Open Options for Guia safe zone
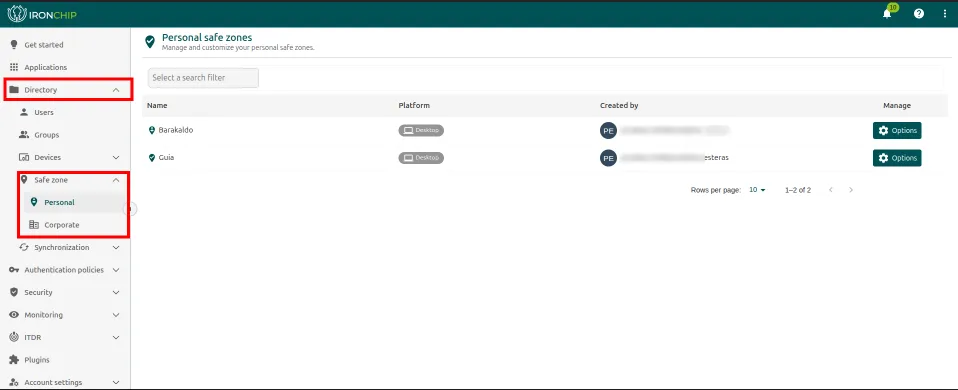Screen dimensions: 958x390 coord(897,158)
